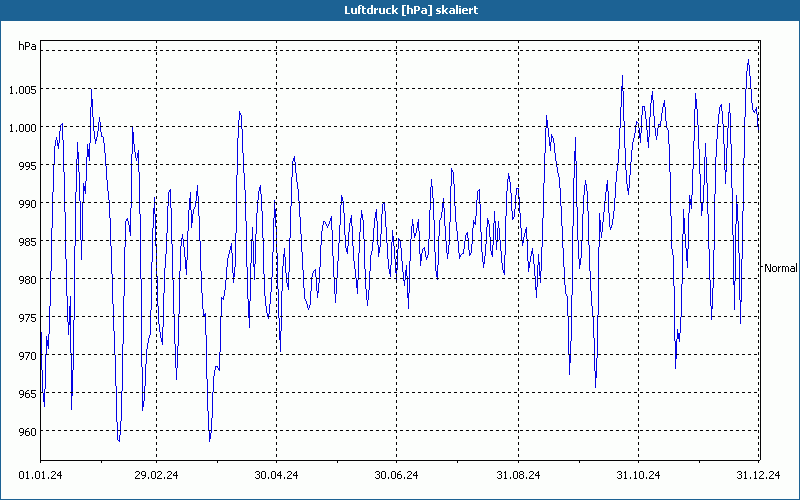The height and width of the screenshot is (500, 800).
Task: Click the '965' y-axis label
Action: 28,394
